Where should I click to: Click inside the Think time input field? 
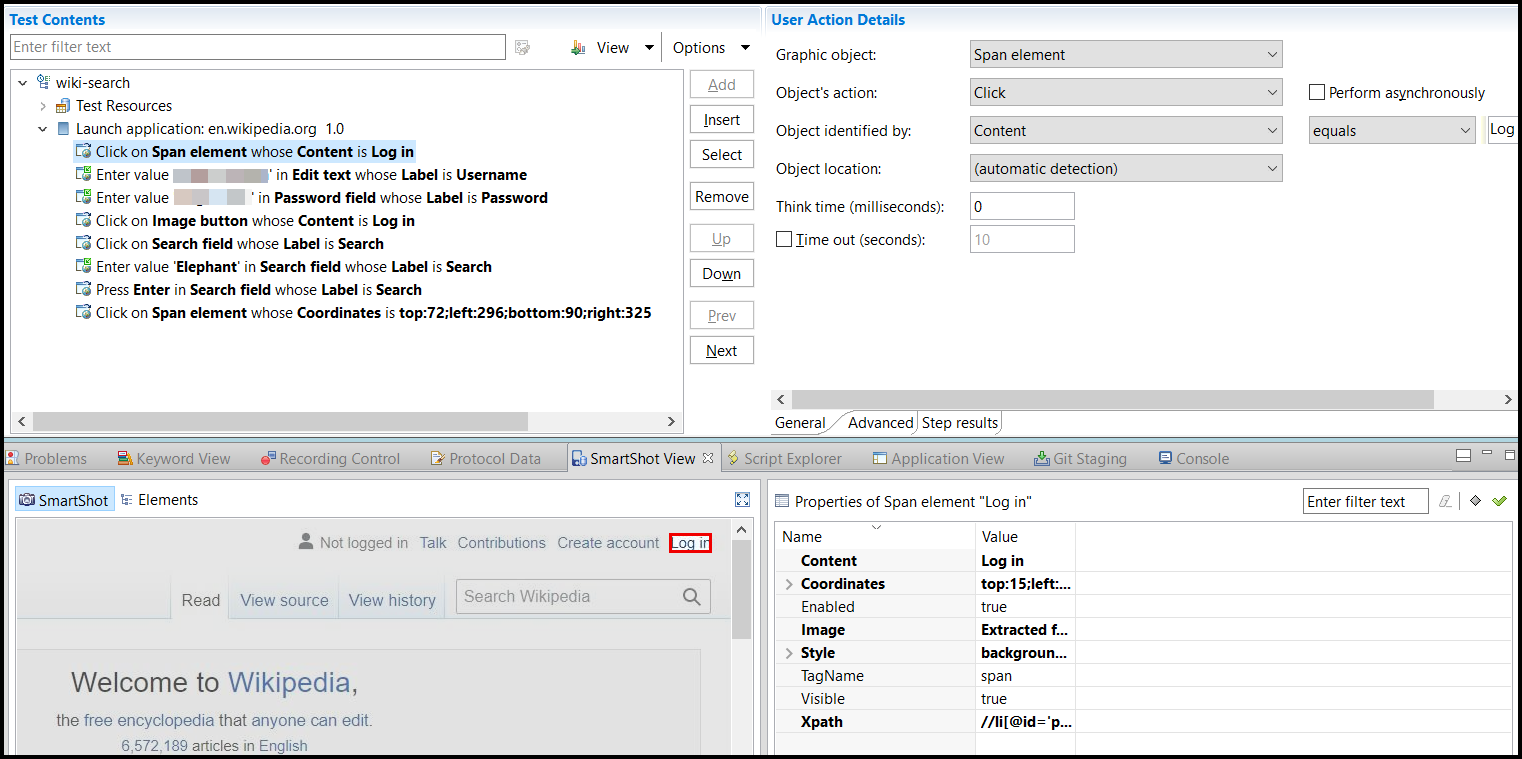pos(1021,205)
